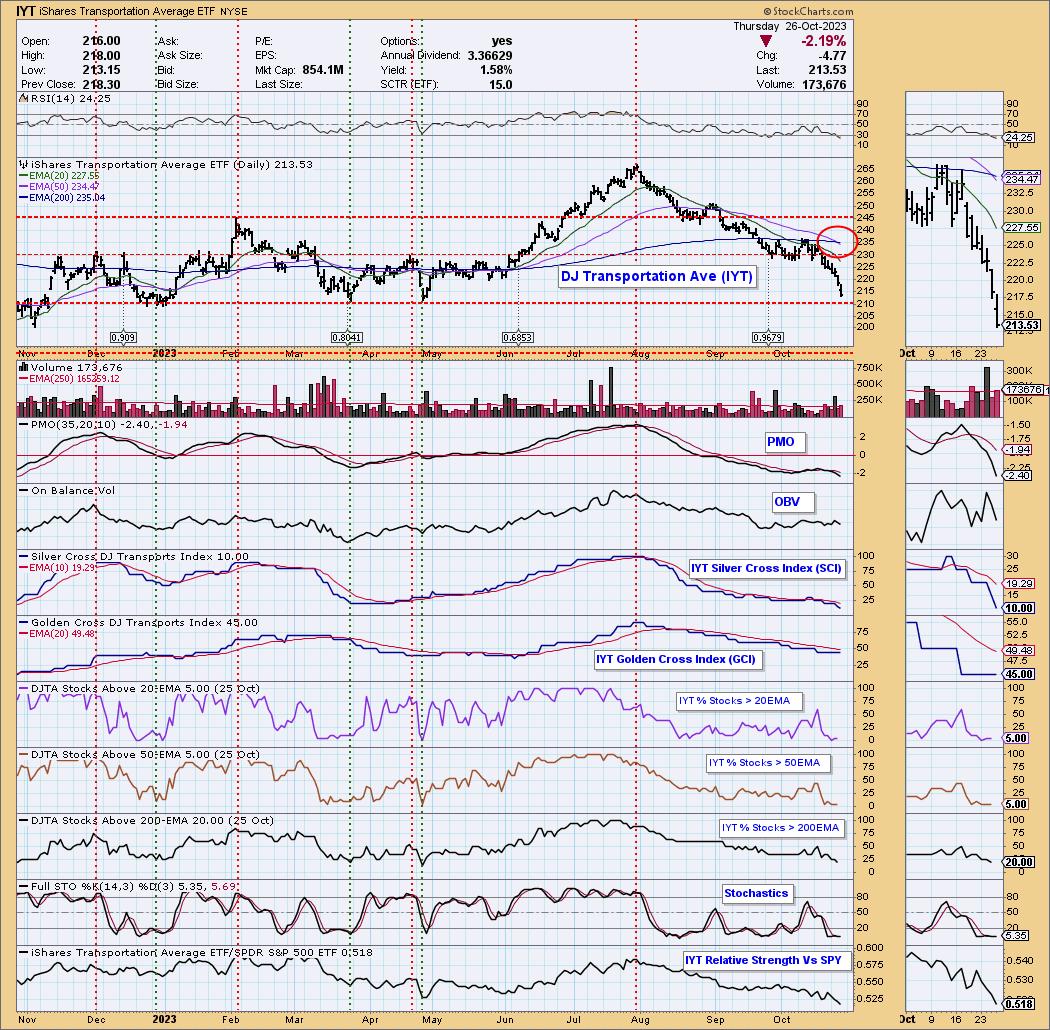Click the volume bars icon in the Volume legend
Viewport: 1050px width, 1030px height.
point(23,367)
